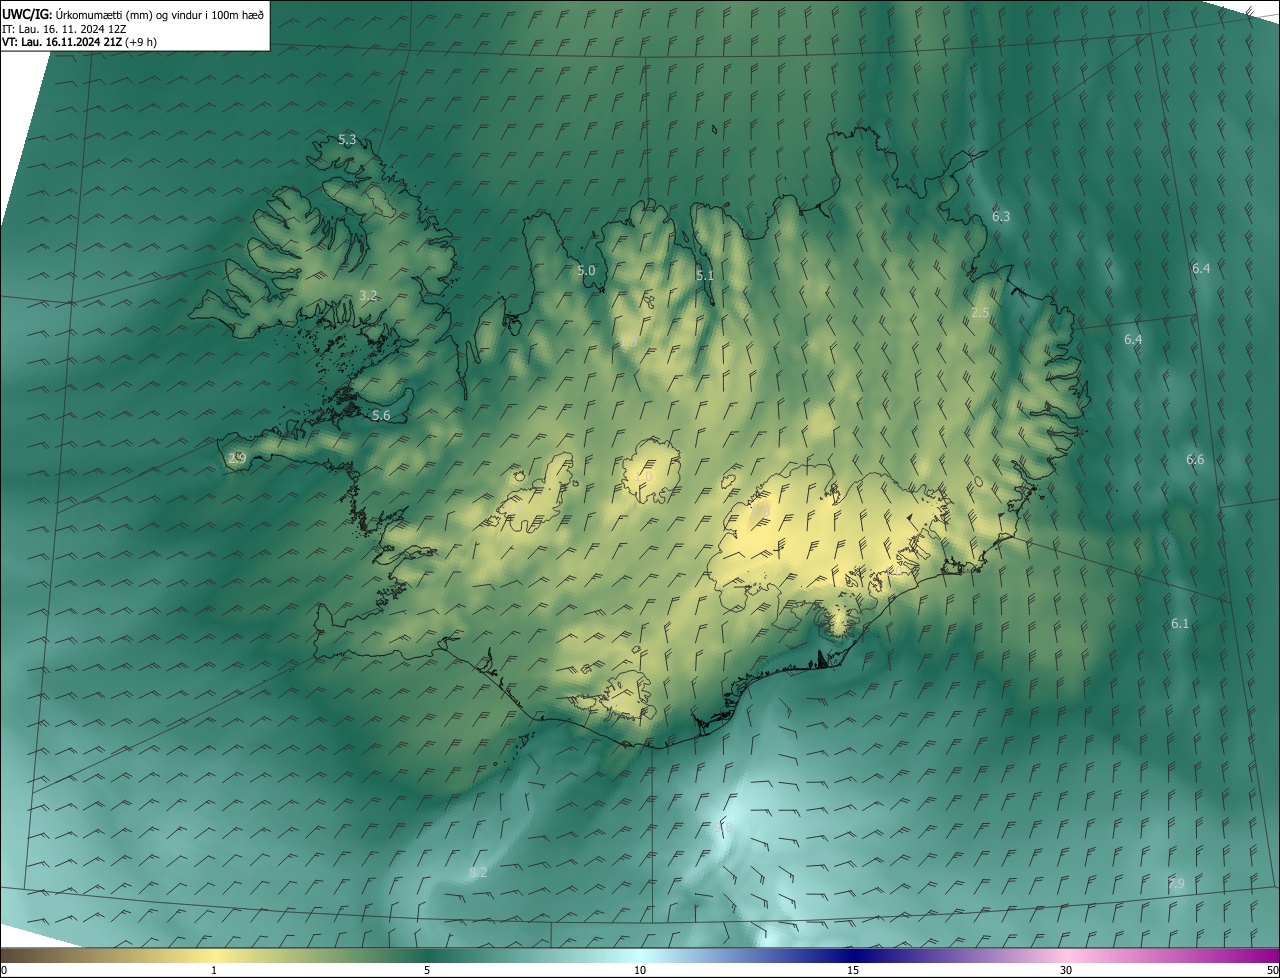Click the 6.1 value southeast of Iceland

[x=1180, y=623]
